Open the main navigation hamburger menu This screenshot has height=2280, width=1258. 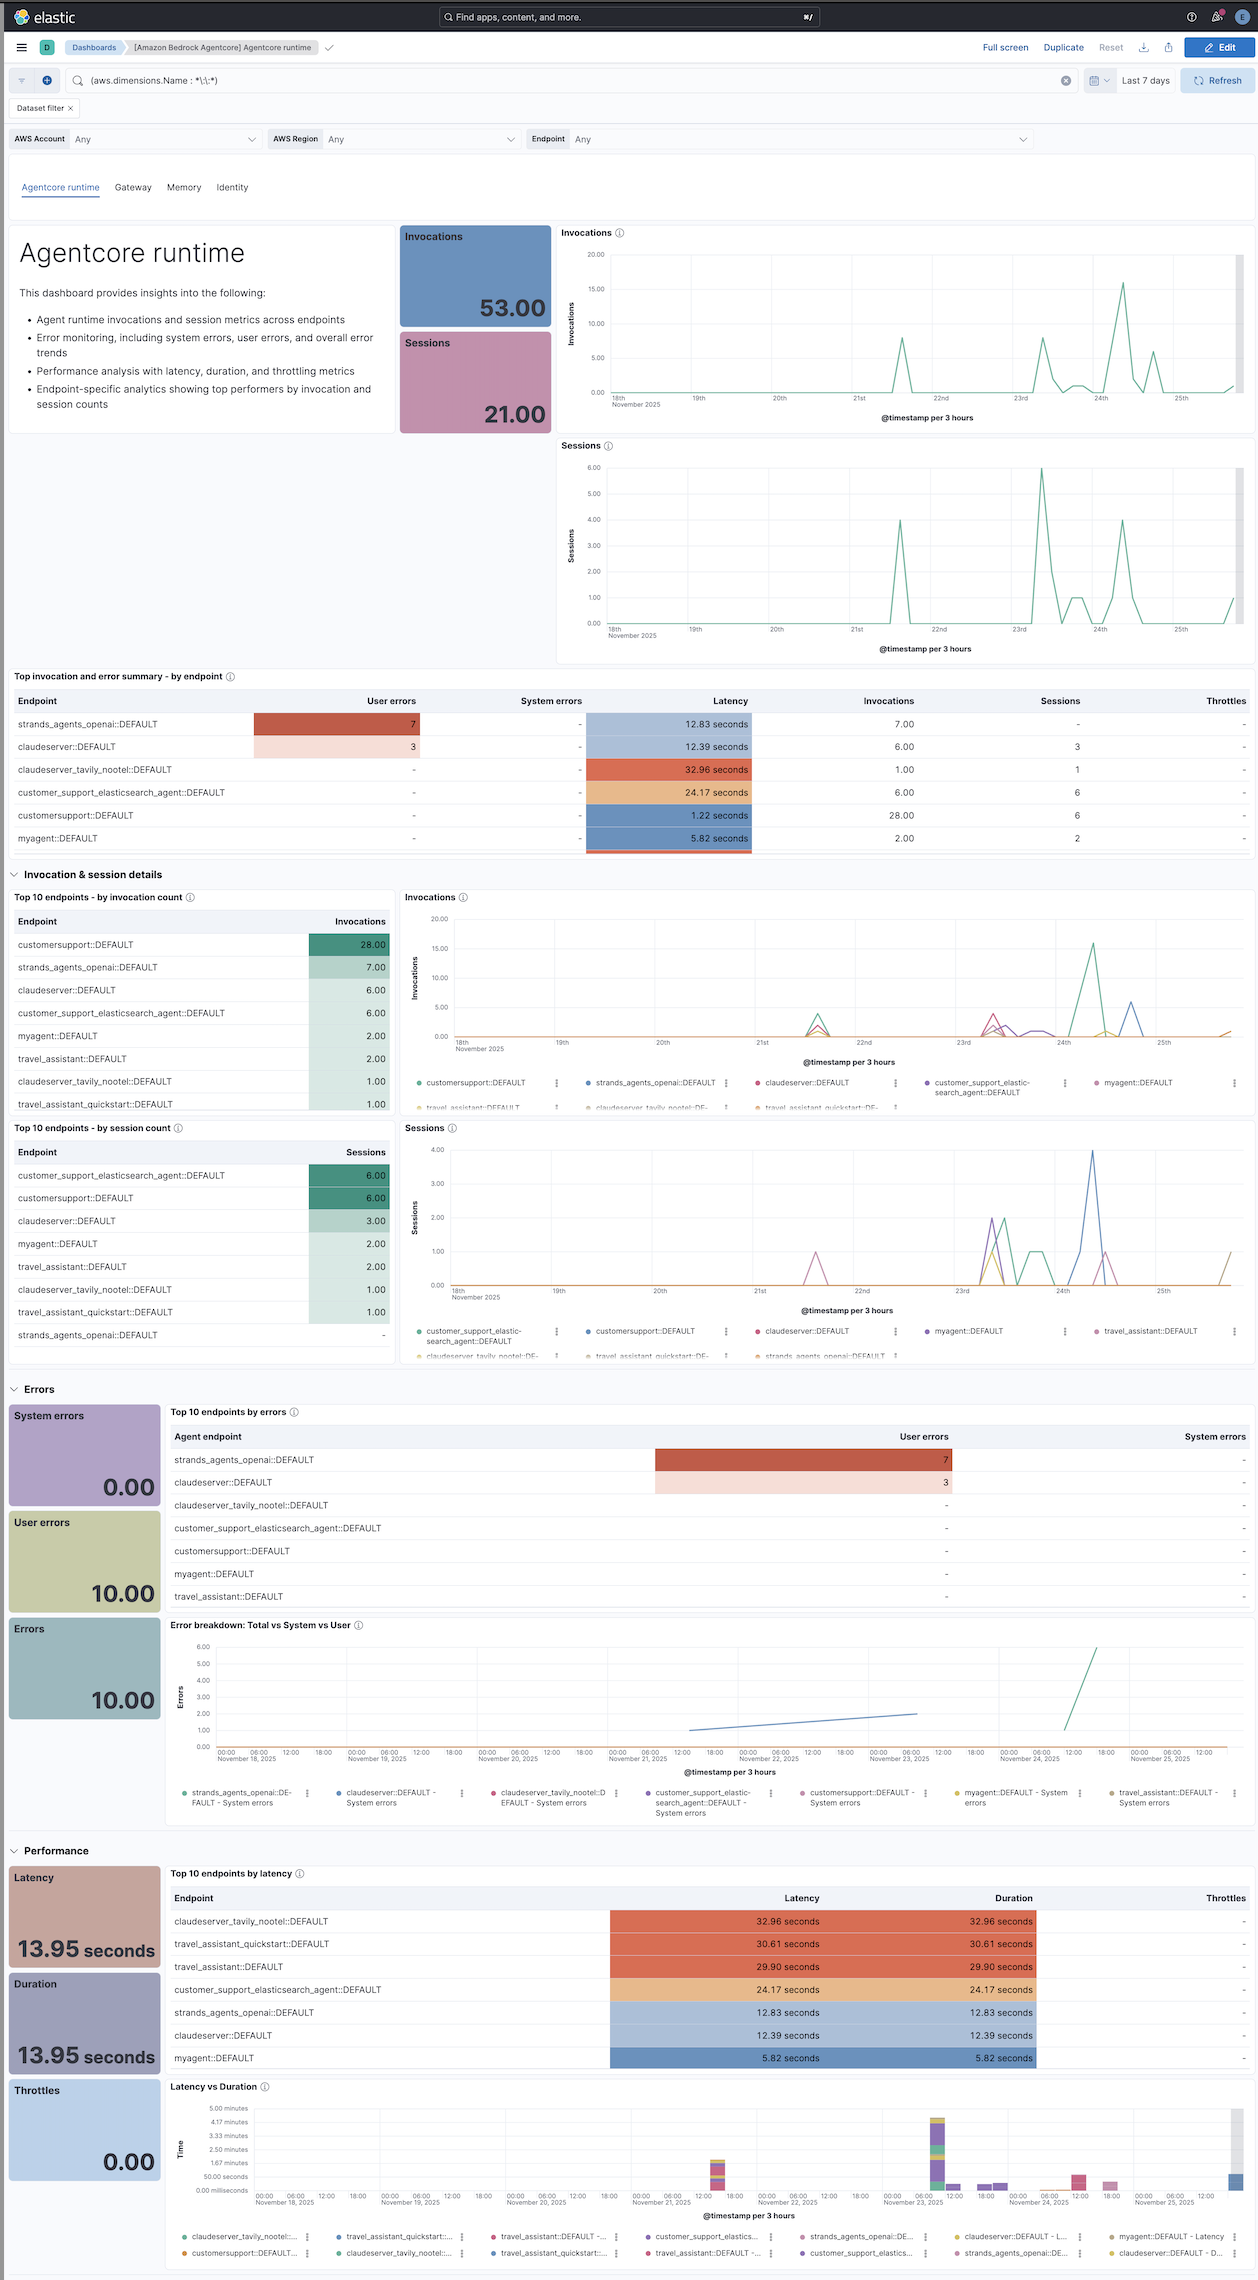click(22, 47)
